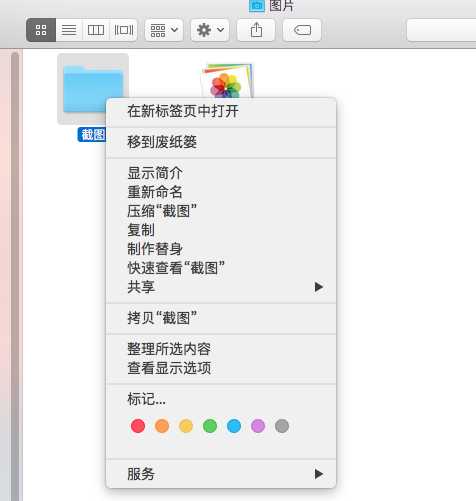Choose 制作替身 menu item

[221, 249]
